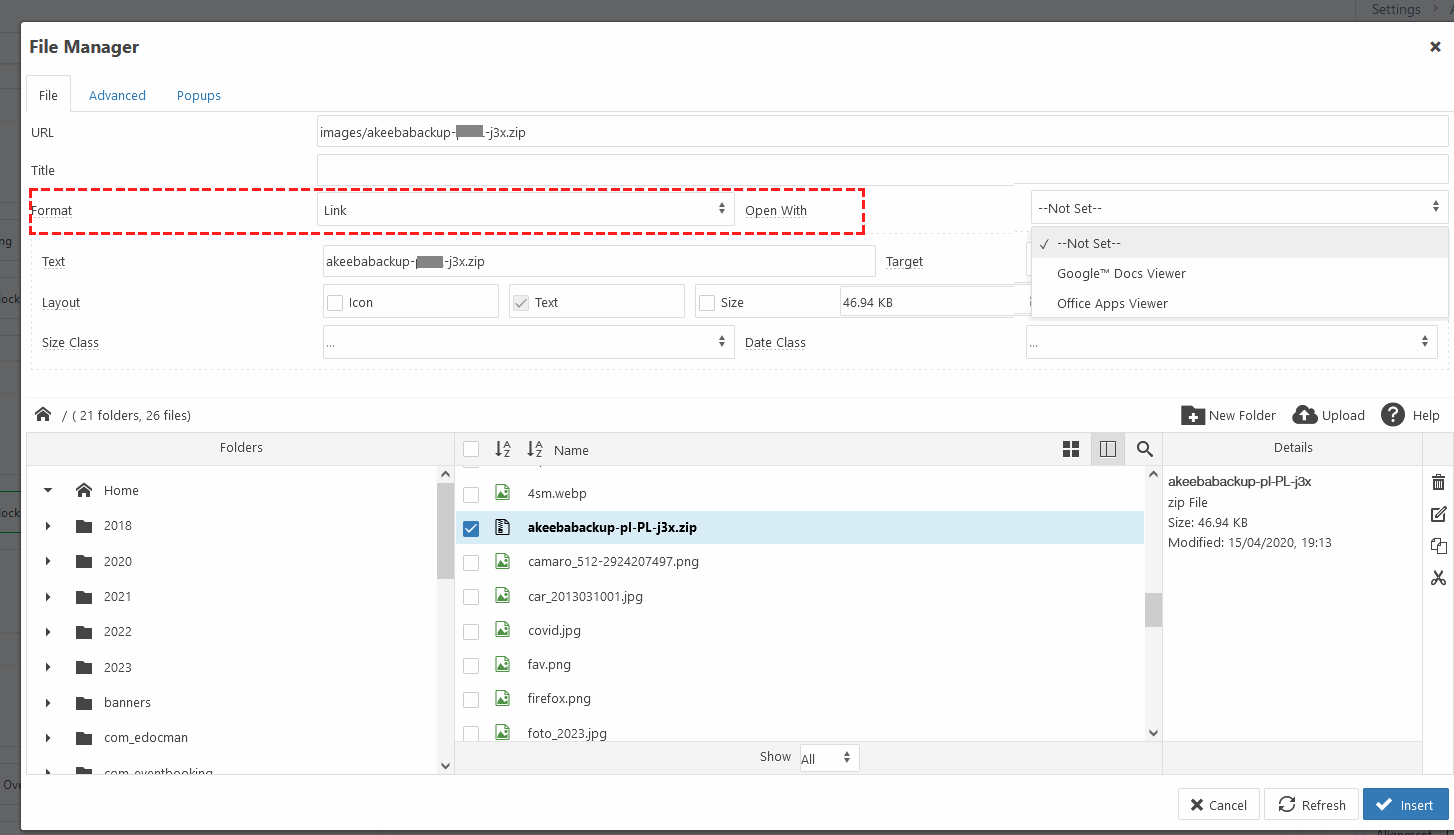Open the Format dropdown set to Link
1454x835 pixels.
[x=524, y=210]
